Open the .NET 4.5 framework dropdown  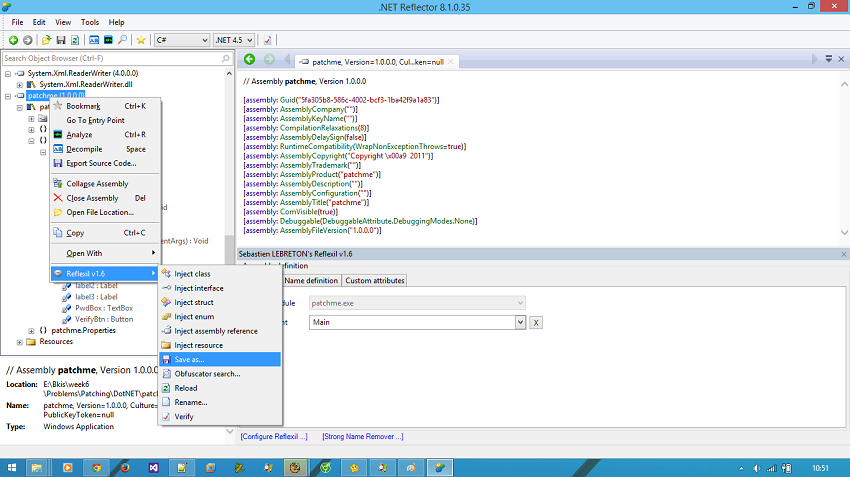(234, 40)
